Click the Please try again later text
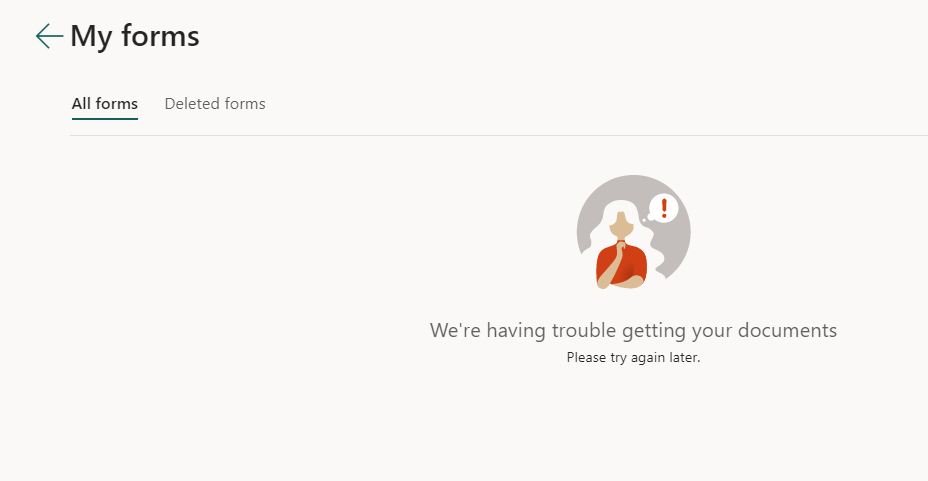928x481 pixels. (633, 357)
